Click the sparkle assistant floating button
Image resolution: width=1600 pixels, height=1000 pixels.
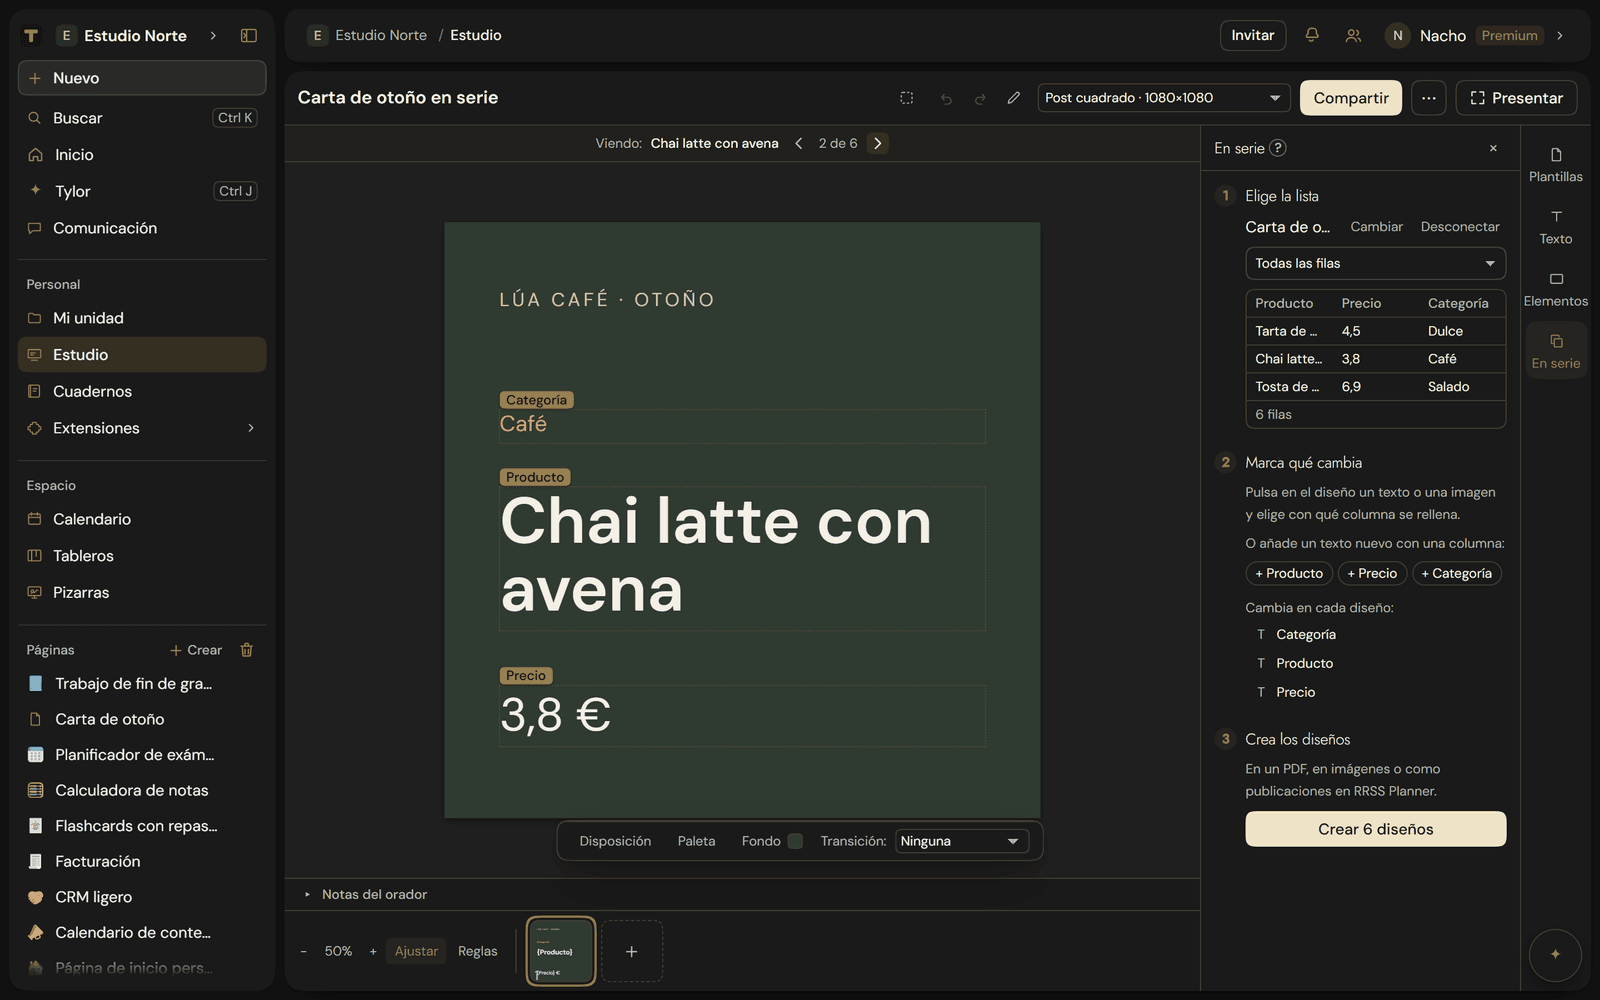[x=1555, y=954]
